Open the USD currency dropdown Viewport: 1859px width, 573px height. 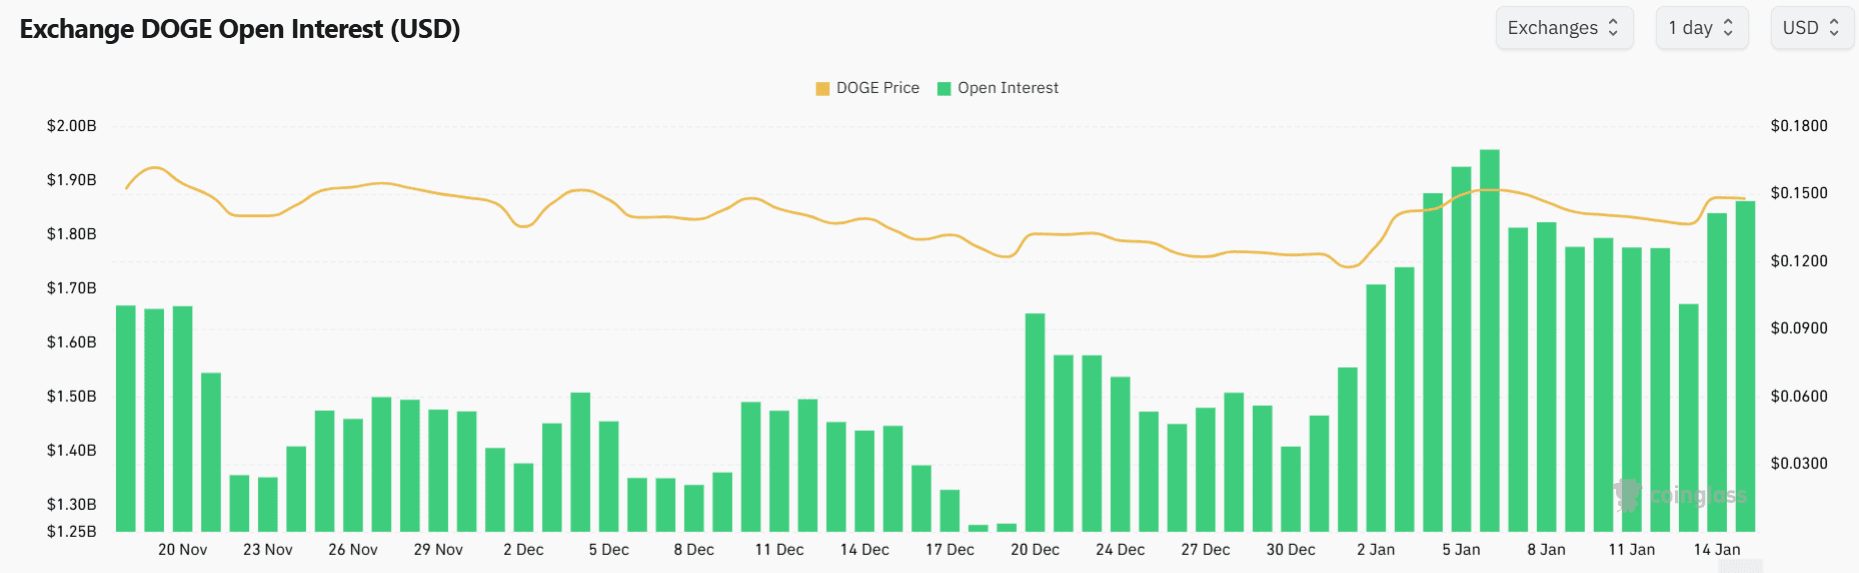click(1811, 28)
